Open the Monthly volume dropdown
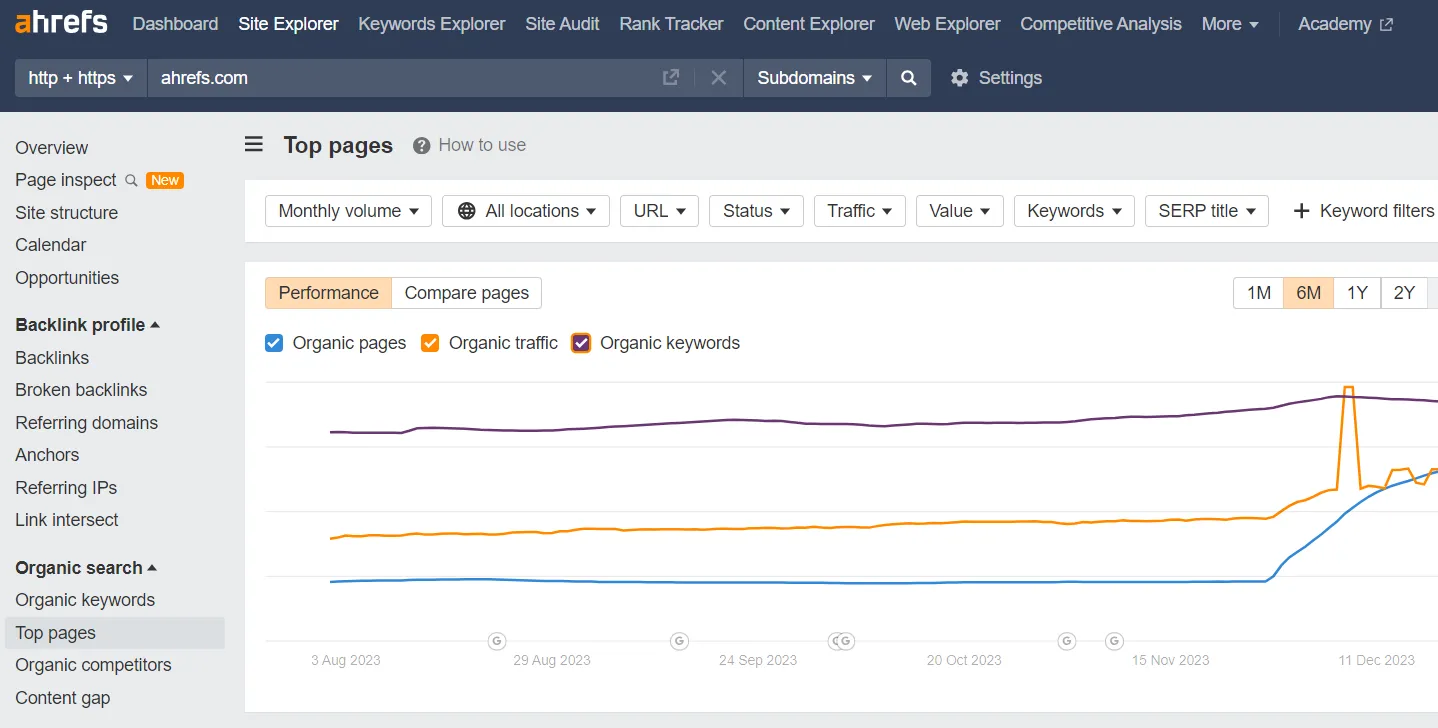The height and width of the screenshot is (728, 1438). (x=348, y=211)
